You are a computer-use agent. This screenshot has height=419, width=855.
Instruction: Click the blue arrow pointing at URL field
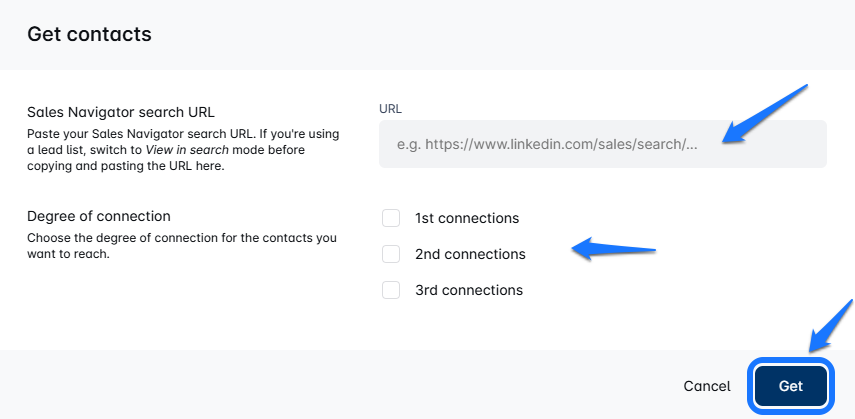click(765, 113)
